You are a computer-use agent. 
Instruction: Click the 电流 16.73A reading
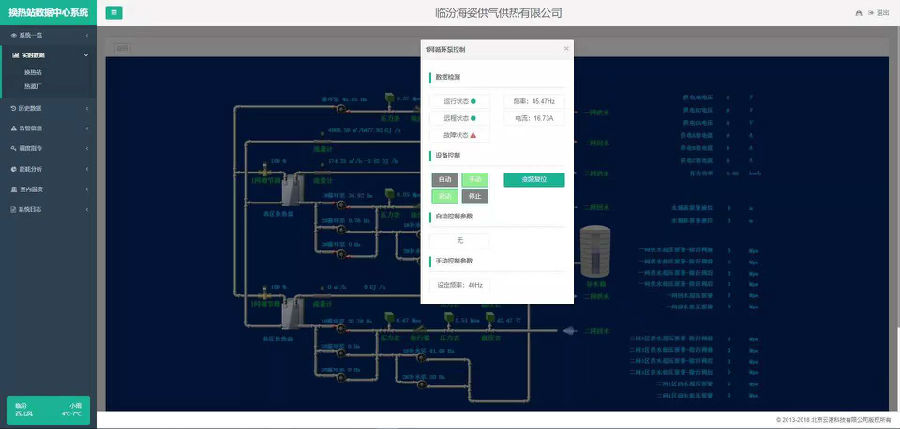point(534,118)
